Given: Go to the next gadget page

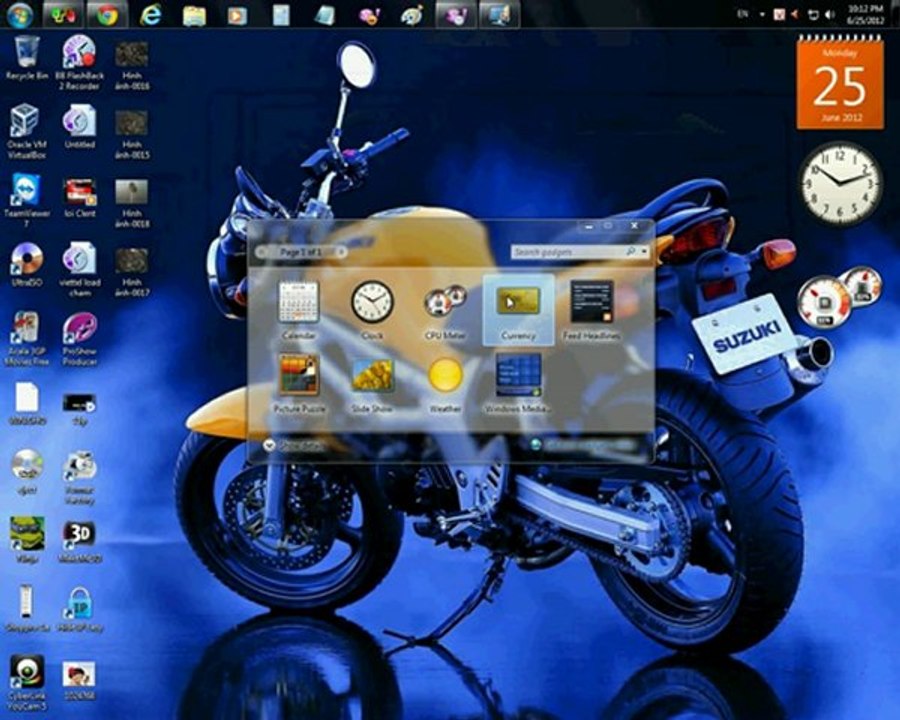Looking at the screenshot, I should pyautogui.click(x=341, y=251).
